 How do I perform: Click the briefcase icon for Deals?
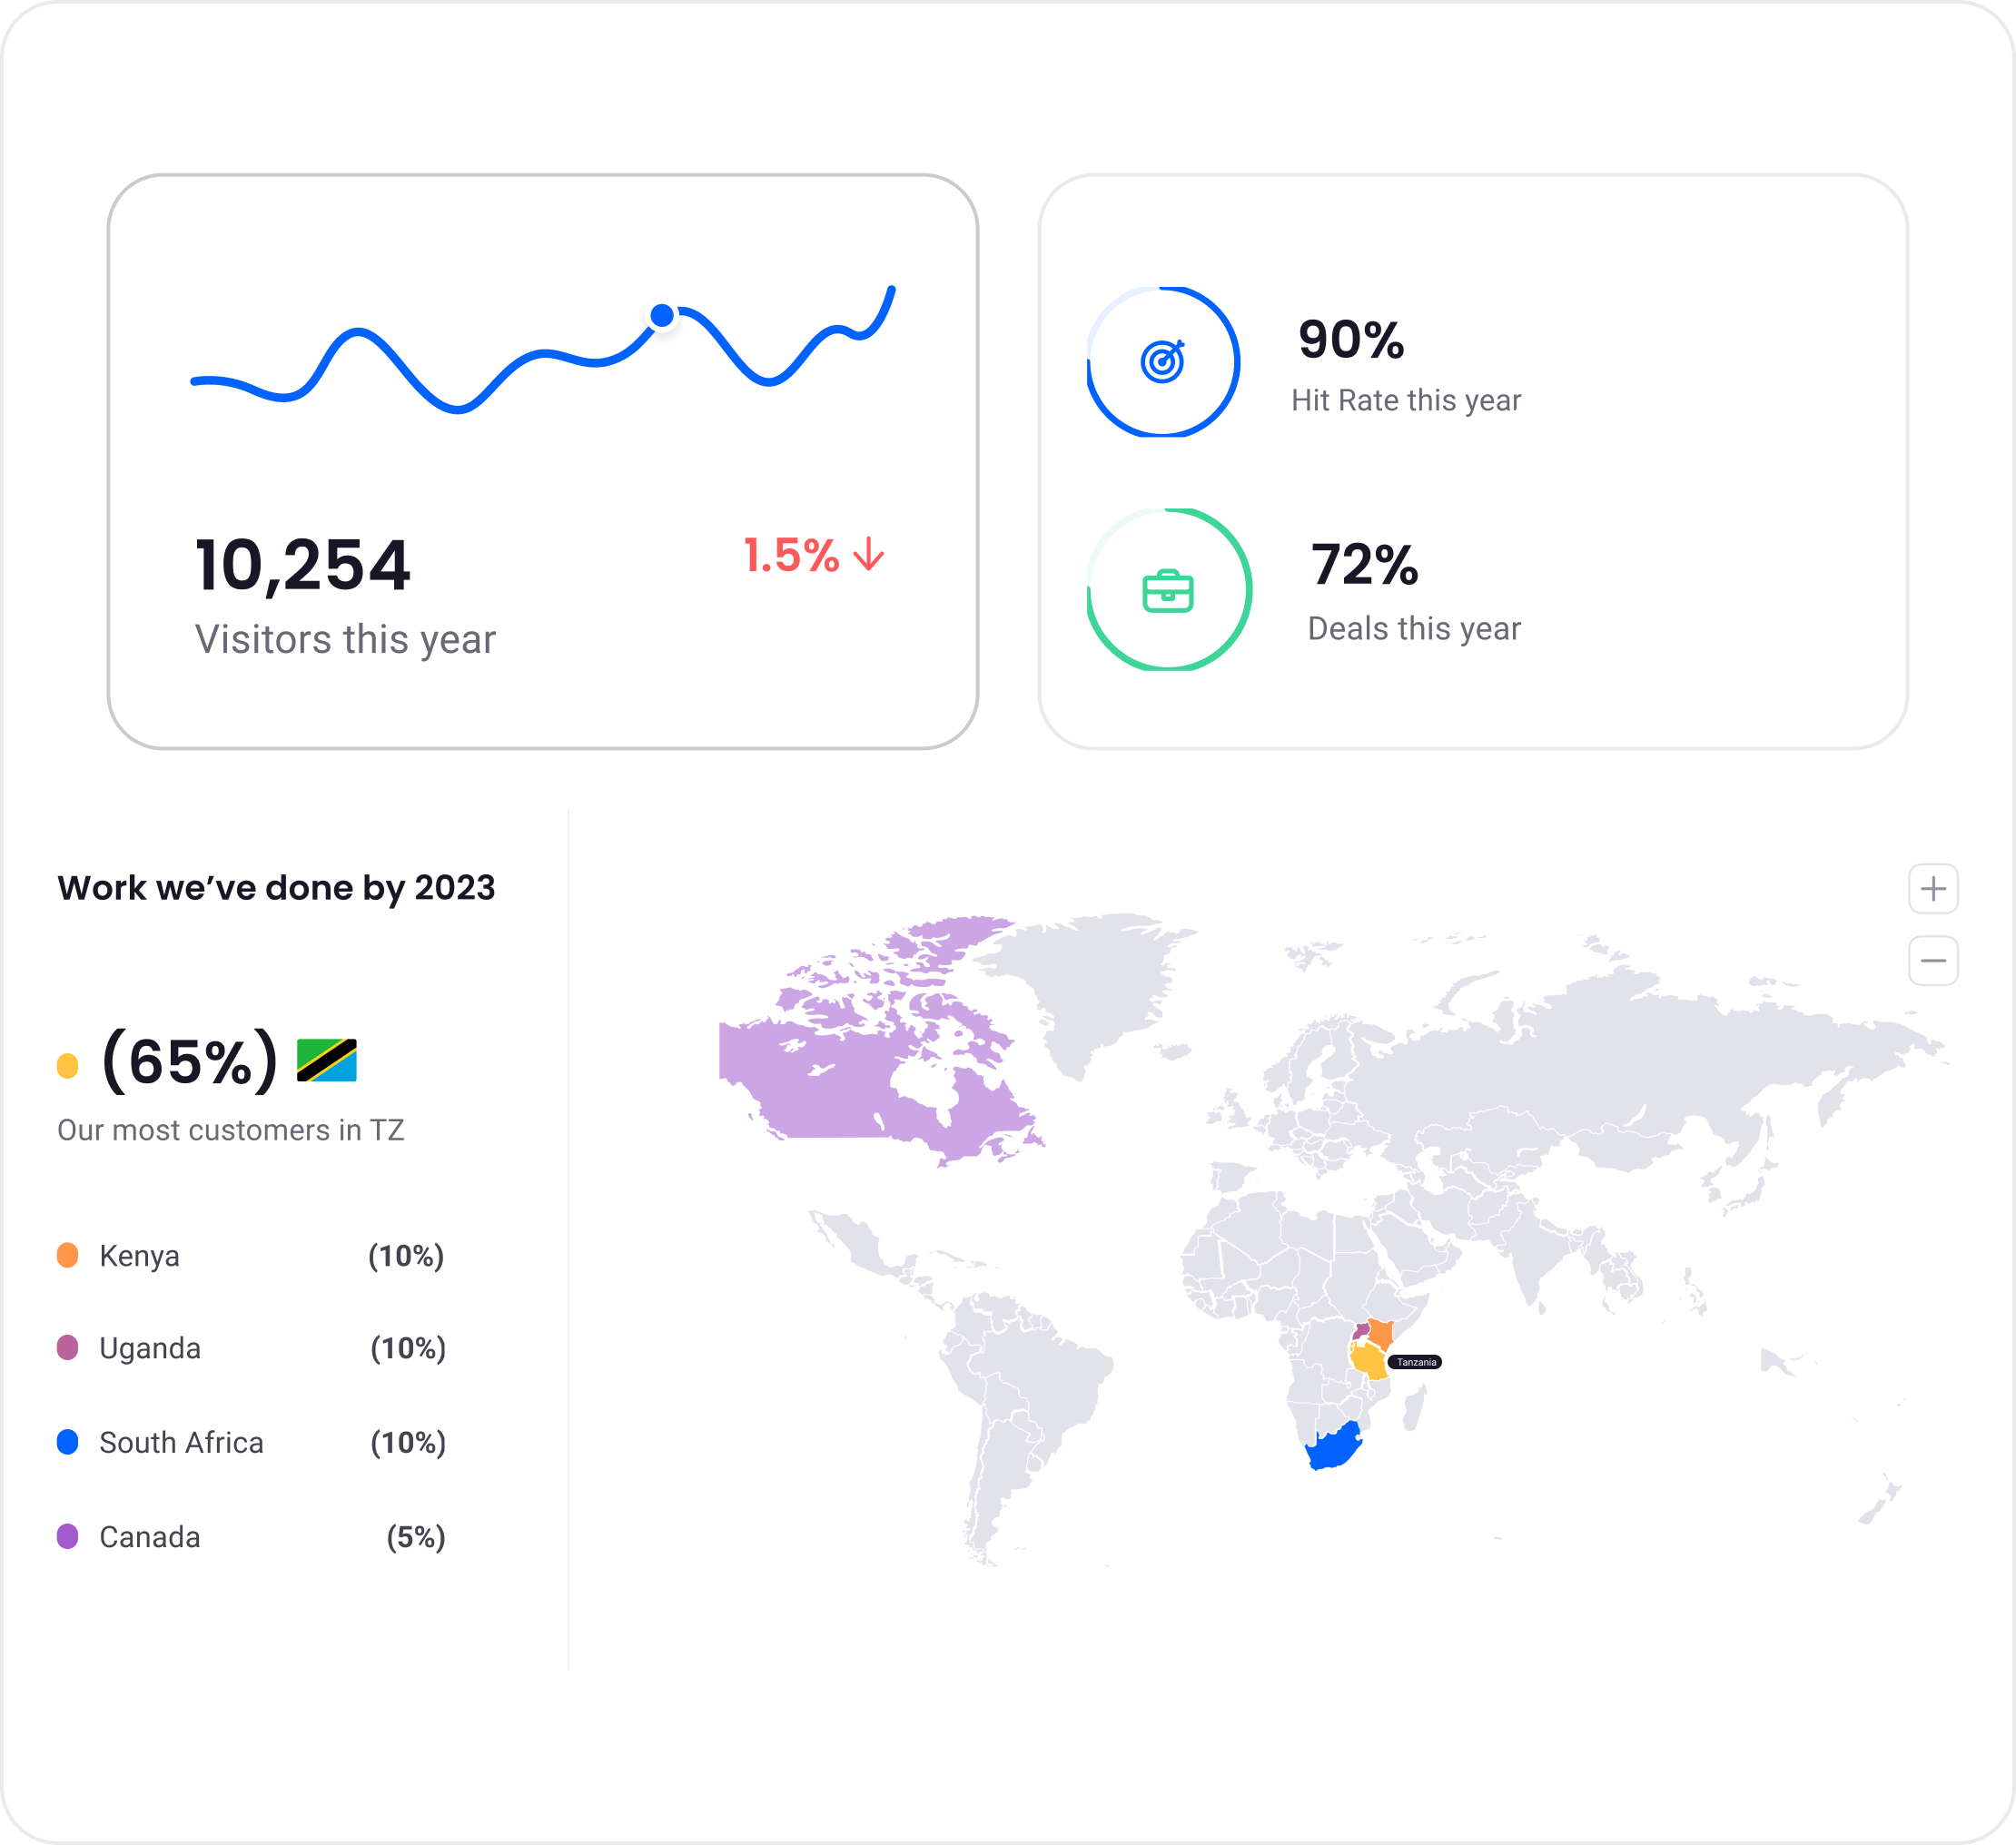[x=1167, y=590]
